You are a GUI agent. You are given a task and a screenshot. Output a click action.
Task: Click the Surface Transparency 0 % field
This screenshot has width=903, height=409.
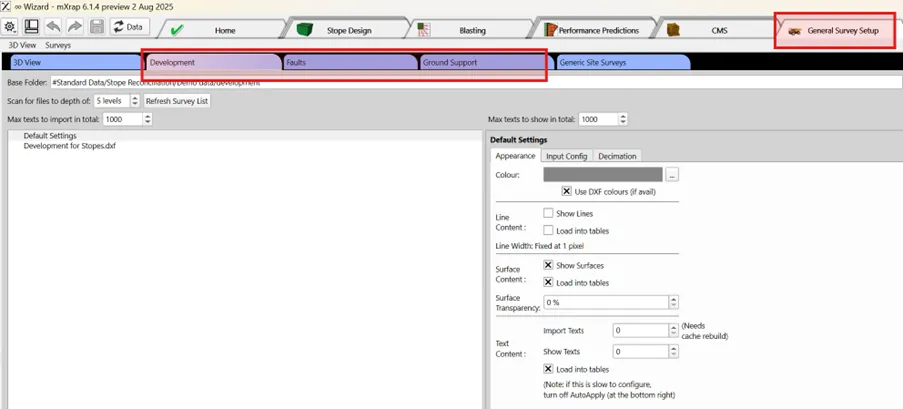[606, 302]
